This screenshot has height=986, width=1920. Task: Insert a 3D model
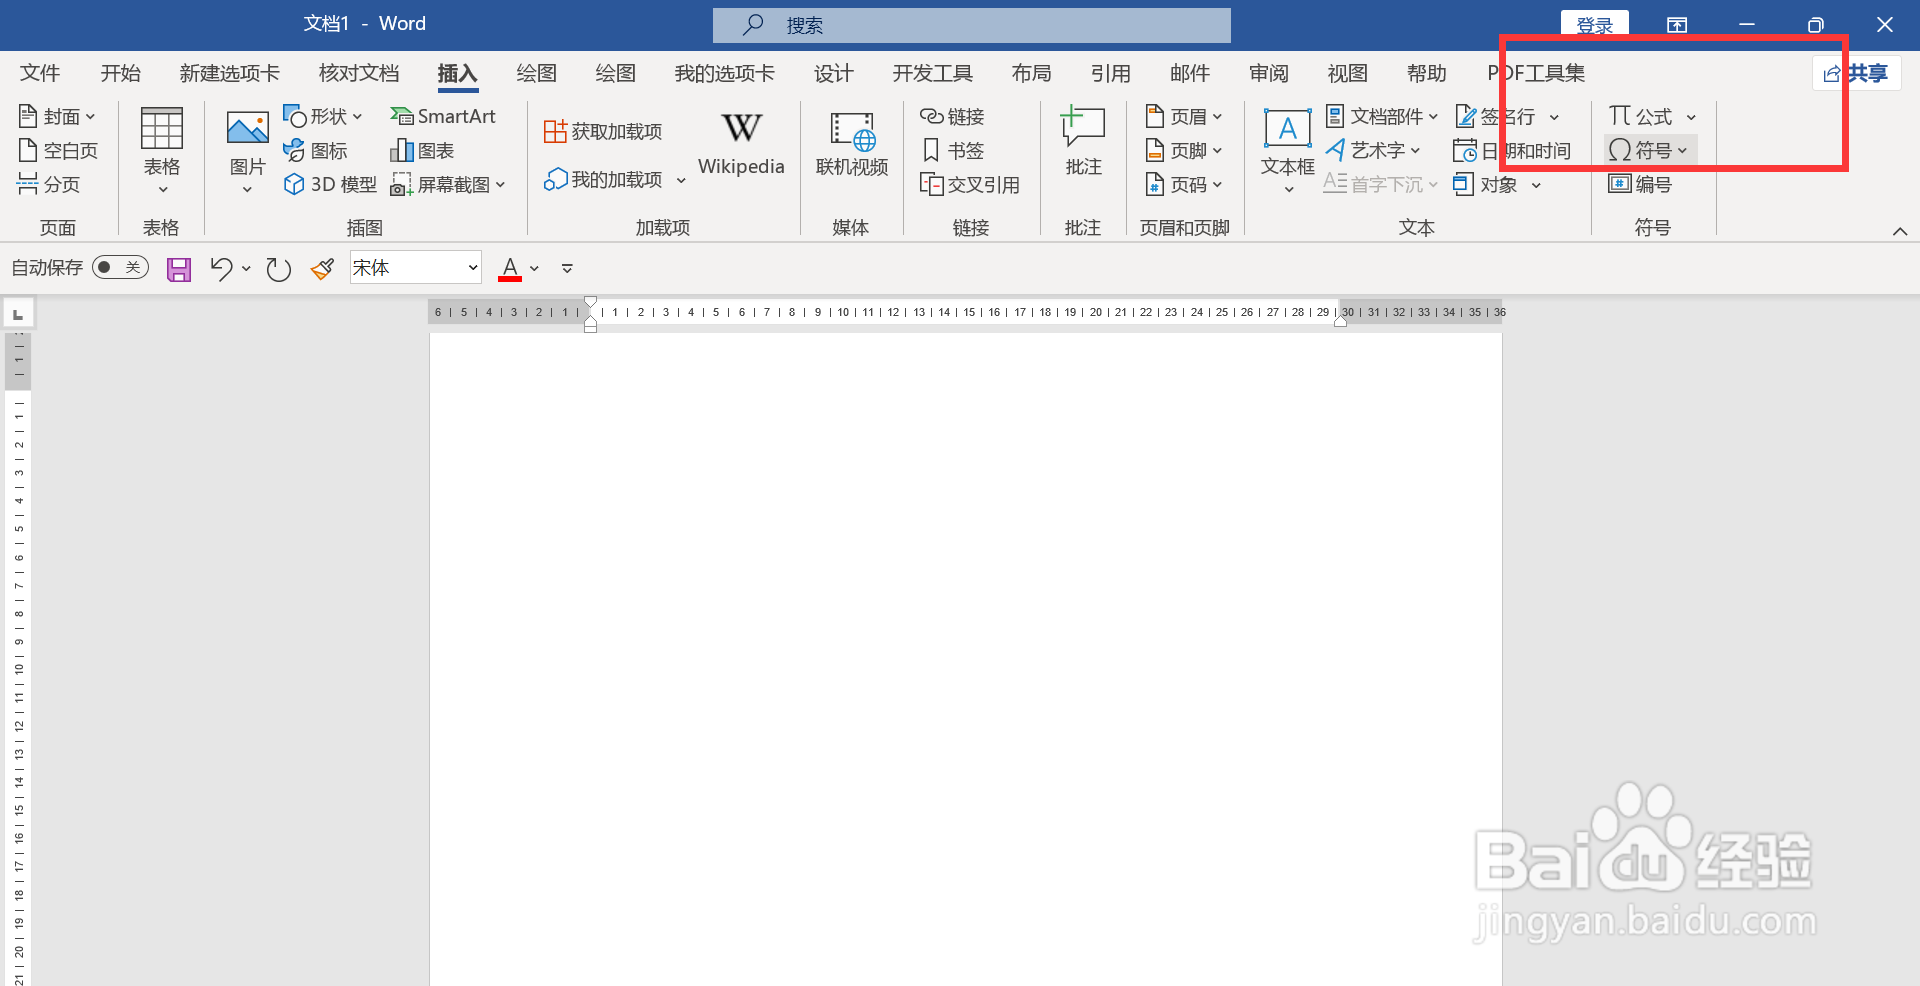click(330, 185)
